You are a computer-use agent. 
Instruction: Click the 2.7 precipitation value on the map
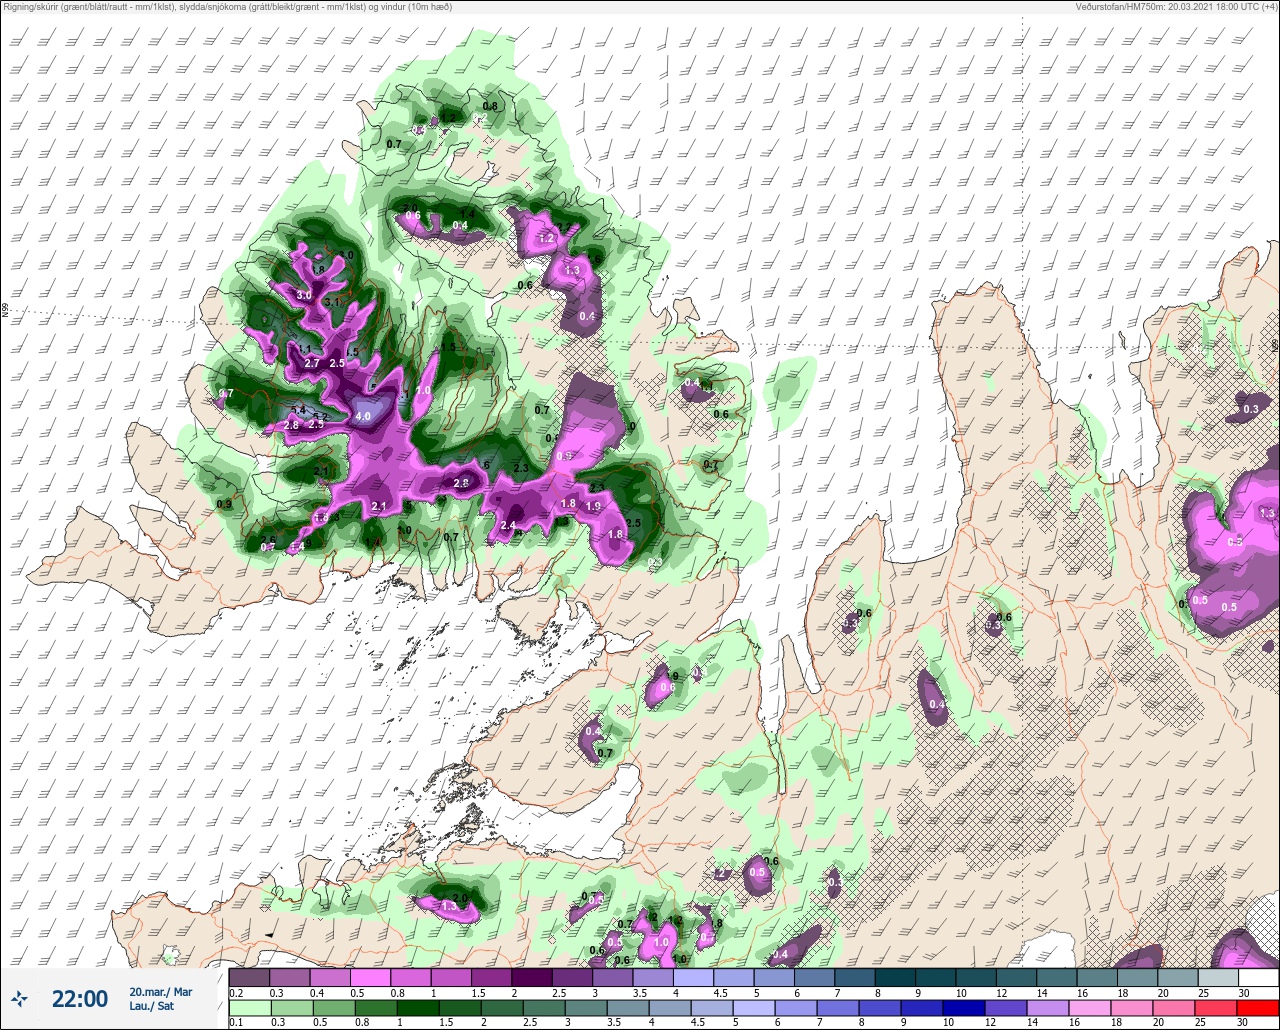coord(311,363)
